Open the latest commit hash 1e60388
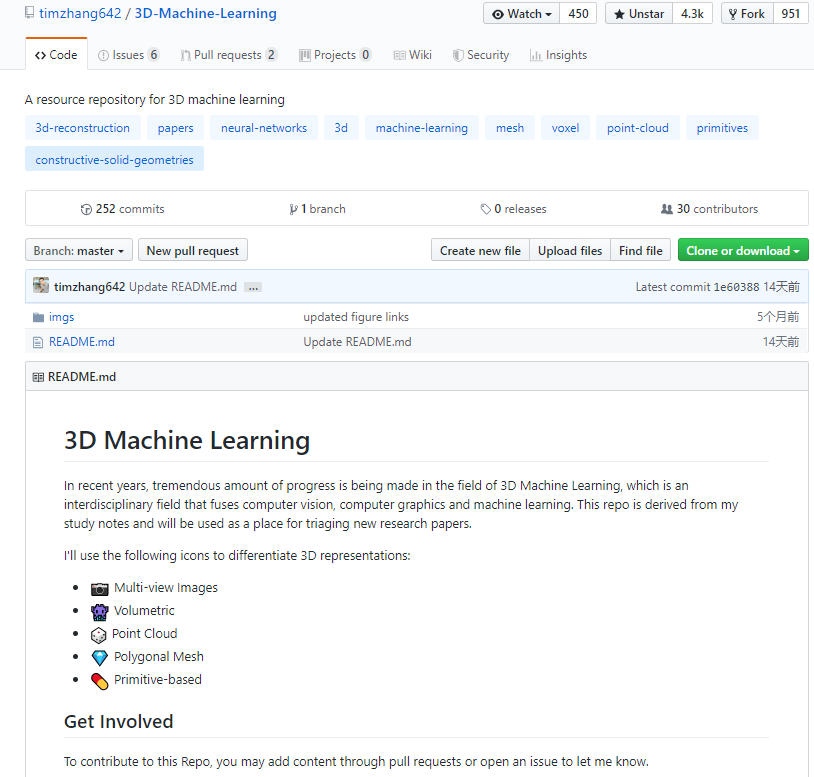 coord(736,287)
